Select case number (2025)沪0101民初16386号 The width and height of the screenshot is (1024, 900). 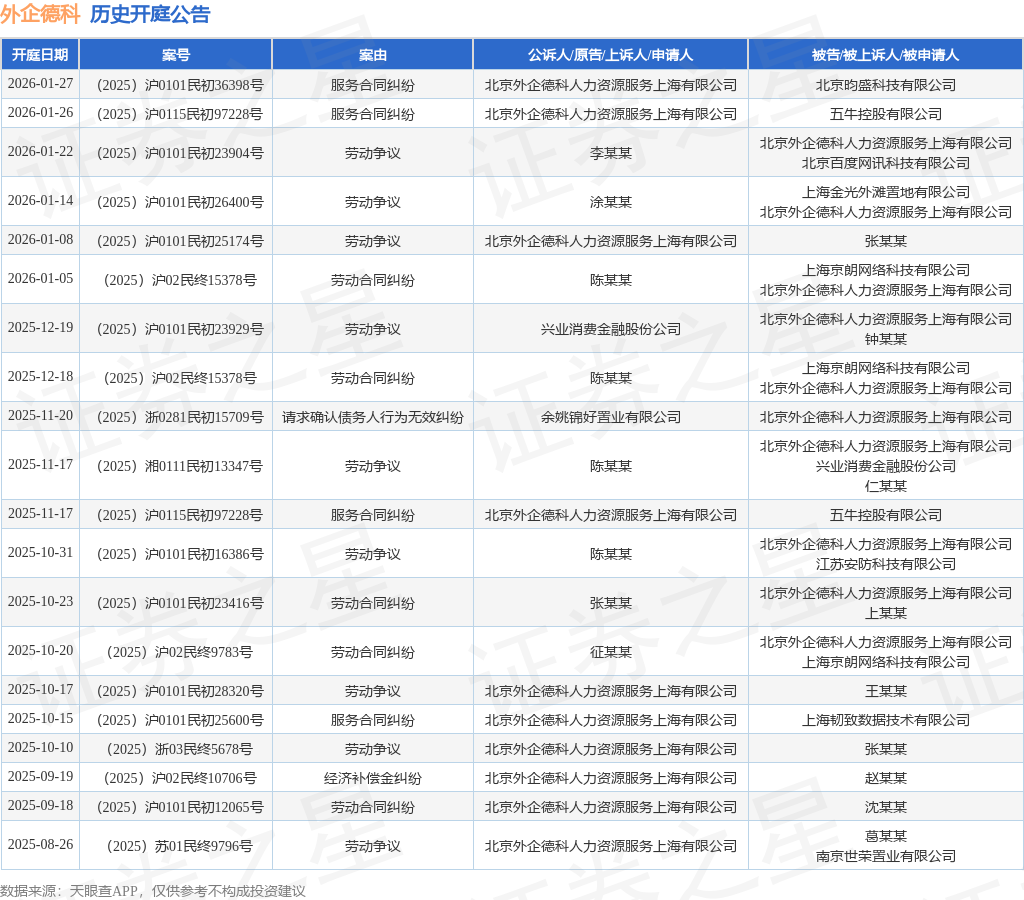[180, 554]
